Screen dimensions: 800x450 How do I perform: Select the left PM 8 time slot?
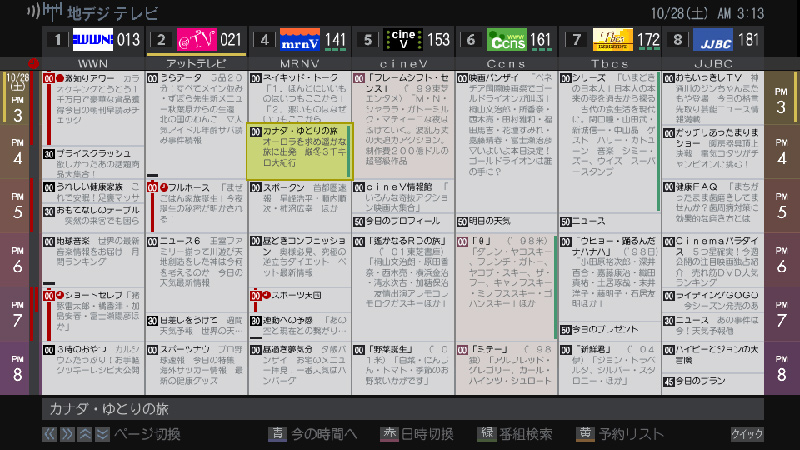coord(17,368)
